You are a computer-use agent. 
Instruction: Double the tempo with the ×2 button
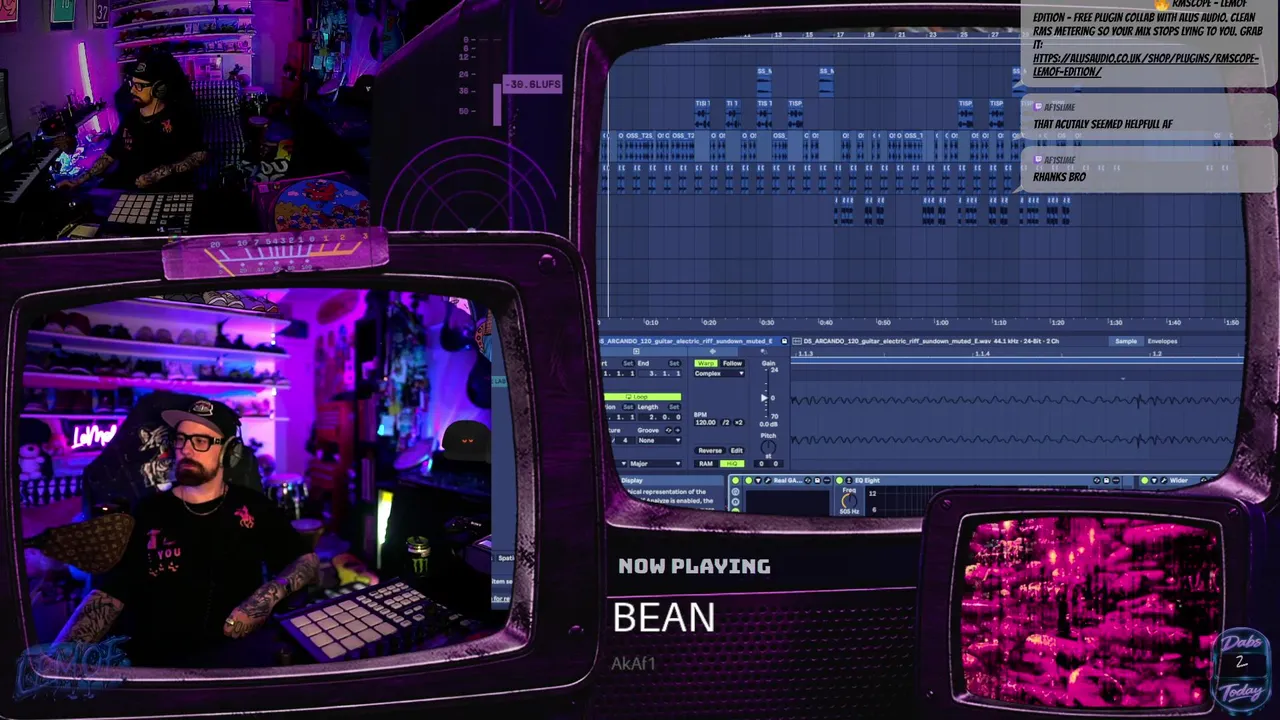click(739, 422)
